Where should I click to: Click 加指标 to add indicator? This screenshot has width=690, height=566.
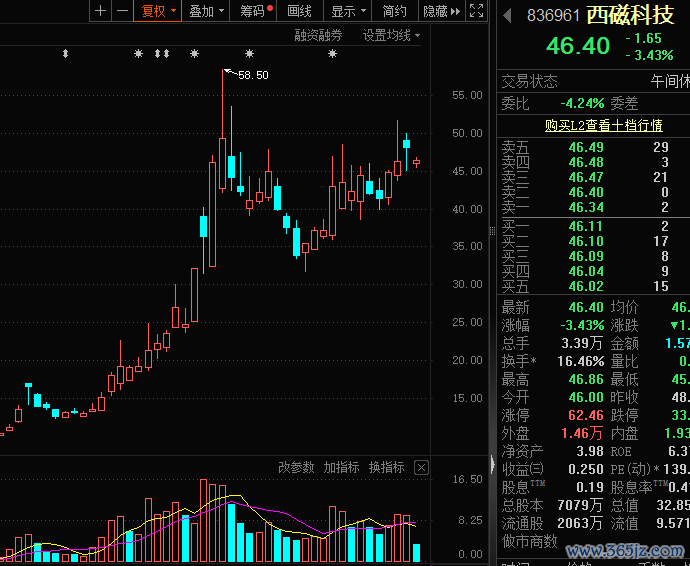[x=341, y=467]
